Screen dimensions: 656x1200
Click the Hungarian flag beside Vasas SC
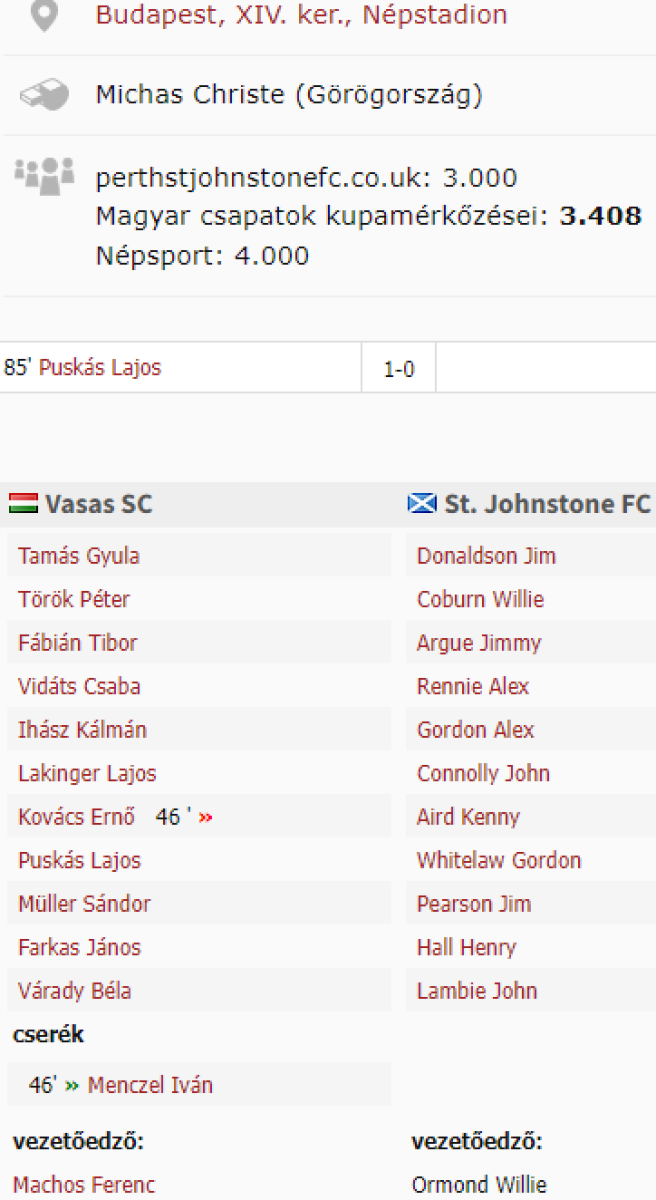coord(23,504)
